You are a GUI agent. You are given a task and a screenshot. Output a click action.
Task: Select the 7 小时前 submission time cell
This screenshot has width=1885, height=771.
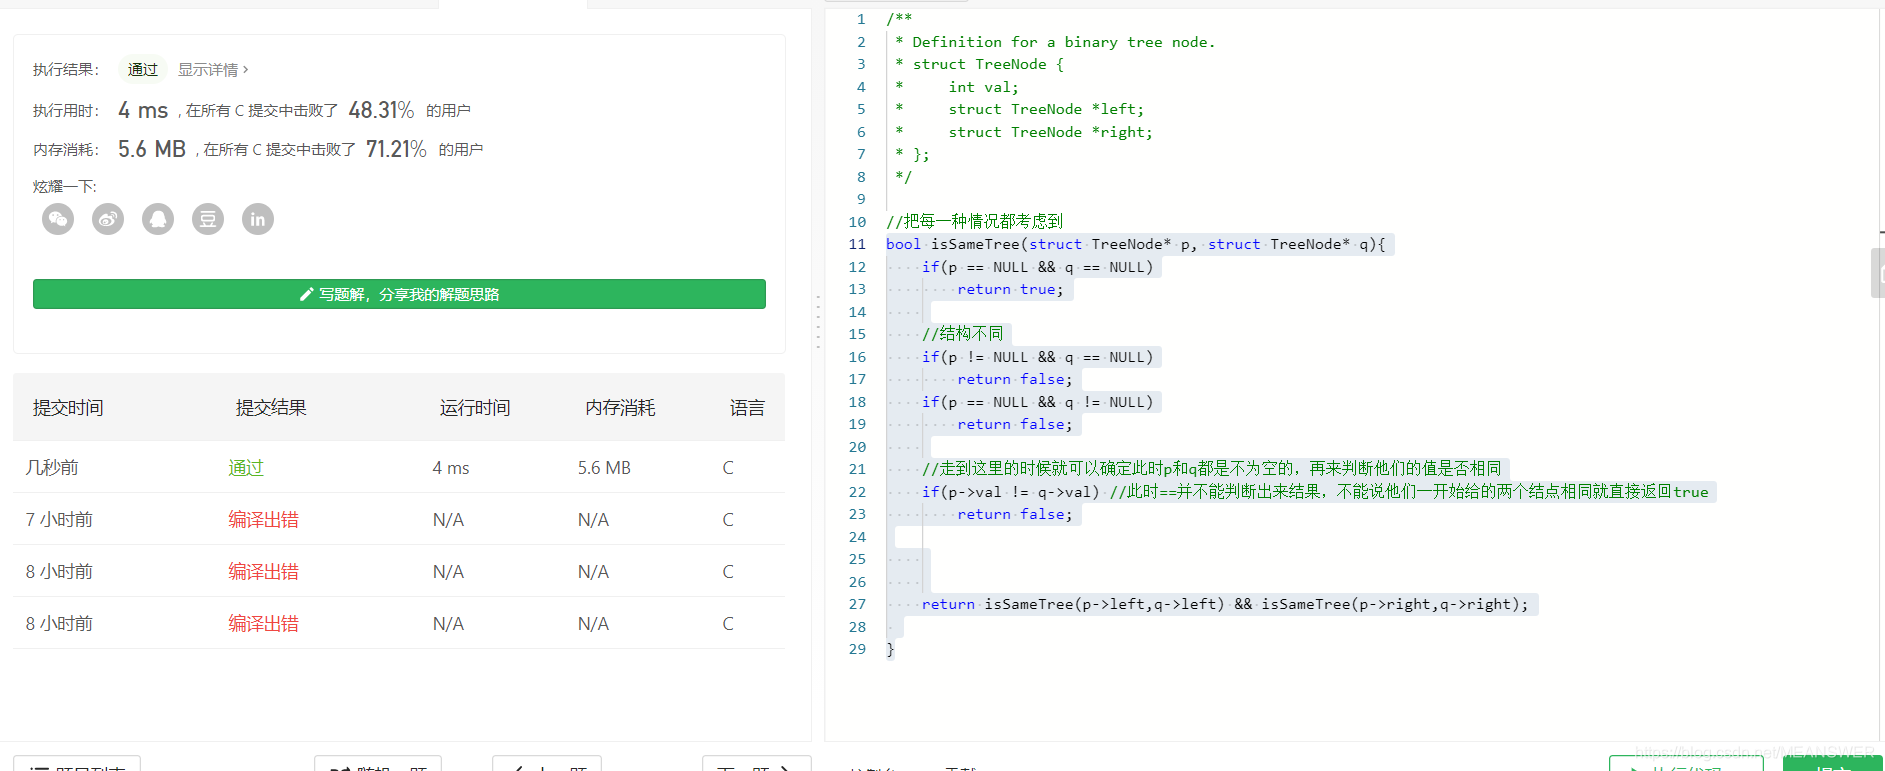[x=59, y=520]
